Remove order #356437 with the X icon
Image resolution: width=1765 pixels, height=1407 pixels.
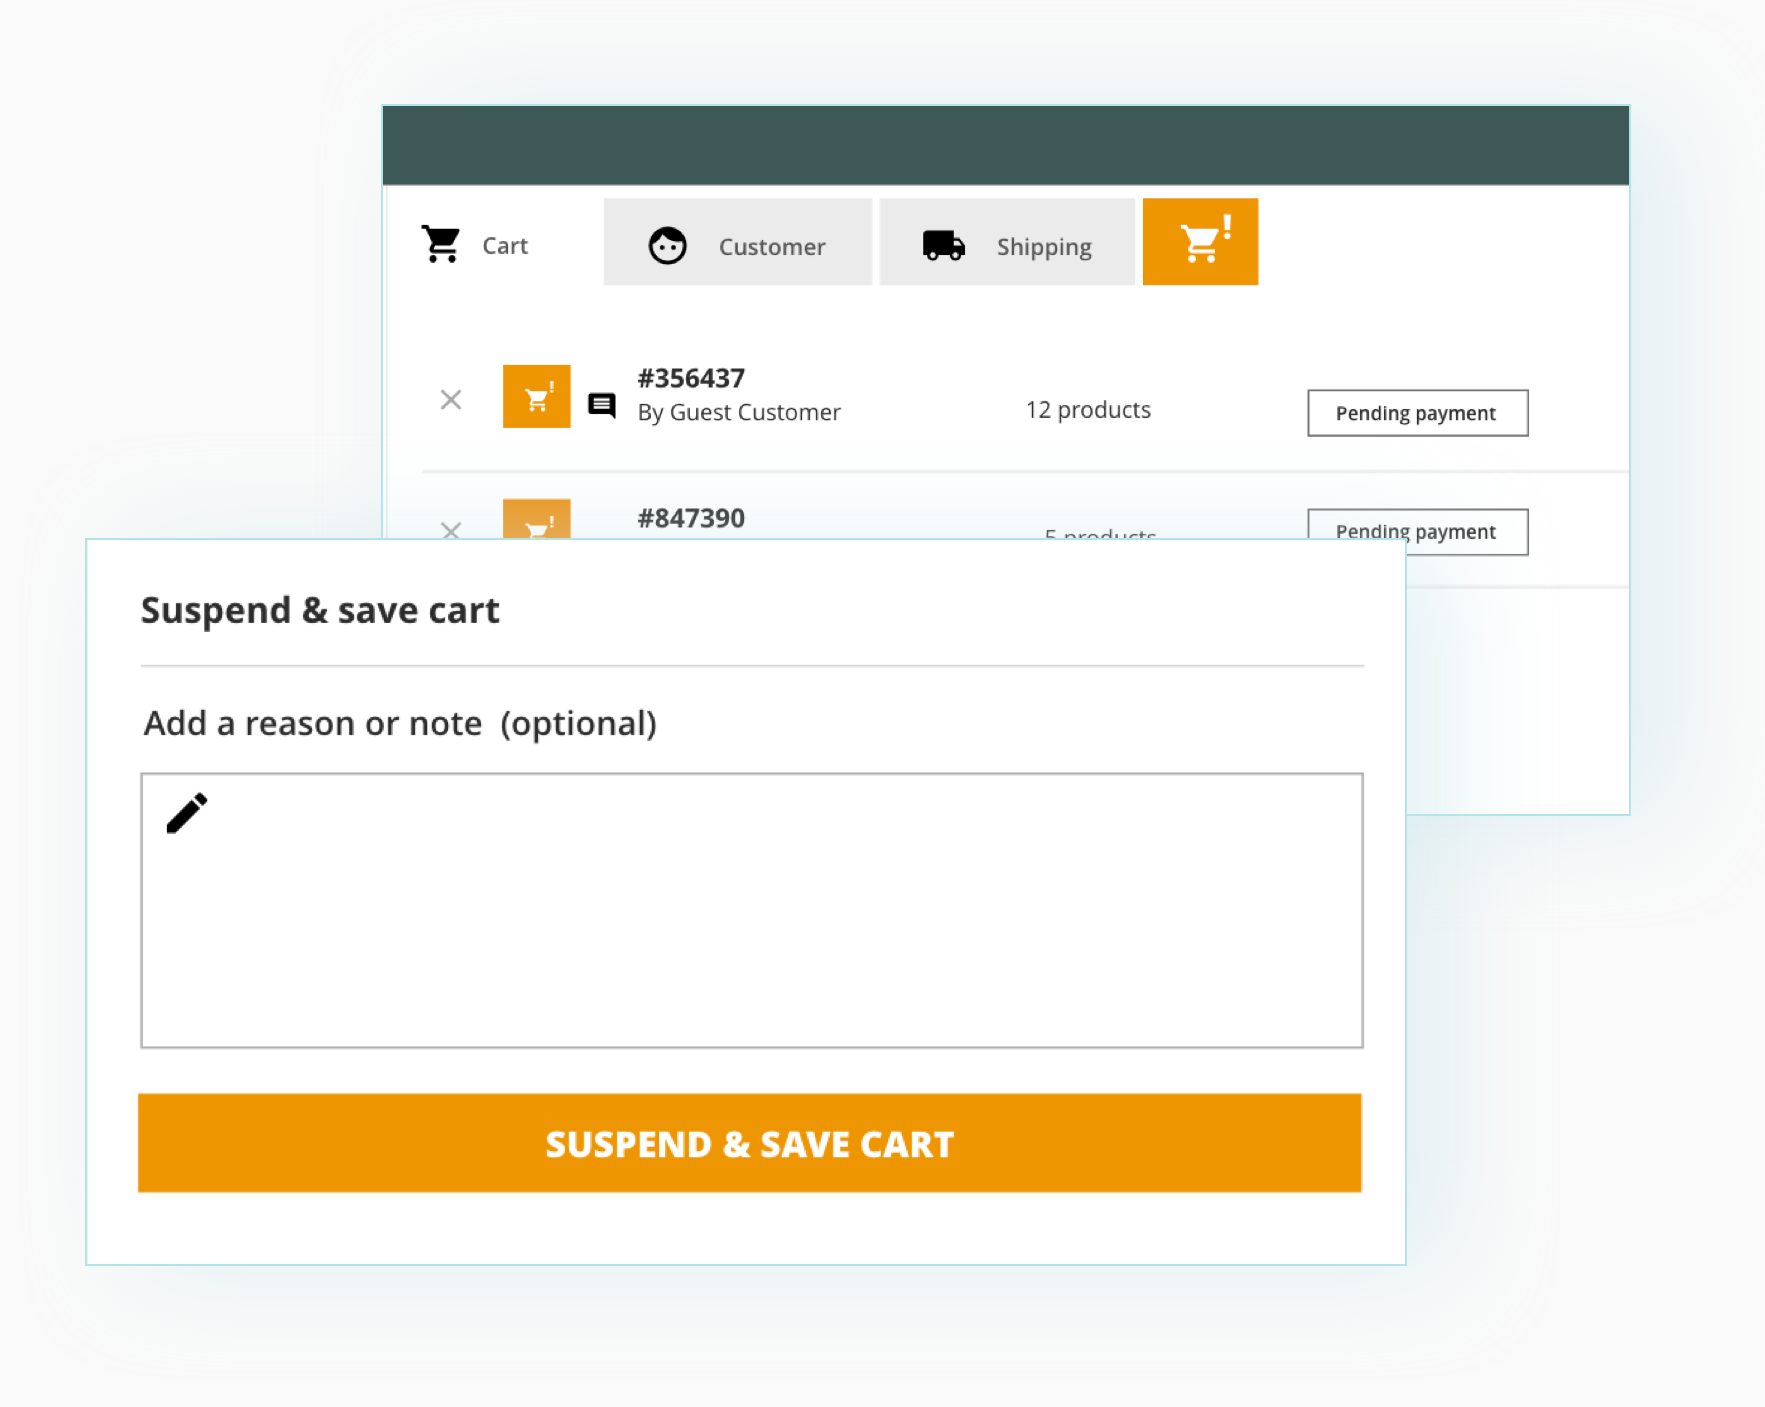coord(451,400)
